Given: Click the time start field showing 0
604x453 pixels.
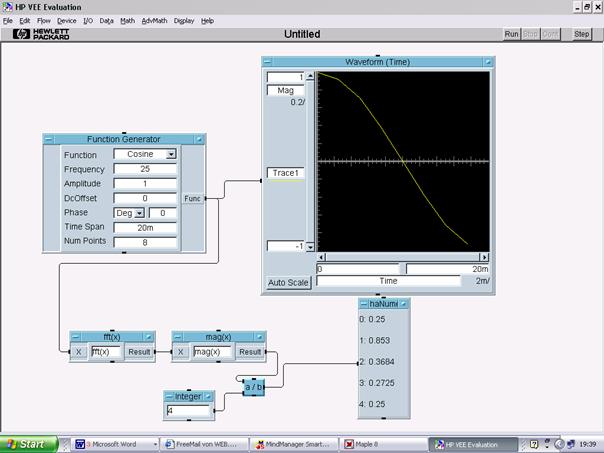Looking at the screenshot, I should pos(358,269).
